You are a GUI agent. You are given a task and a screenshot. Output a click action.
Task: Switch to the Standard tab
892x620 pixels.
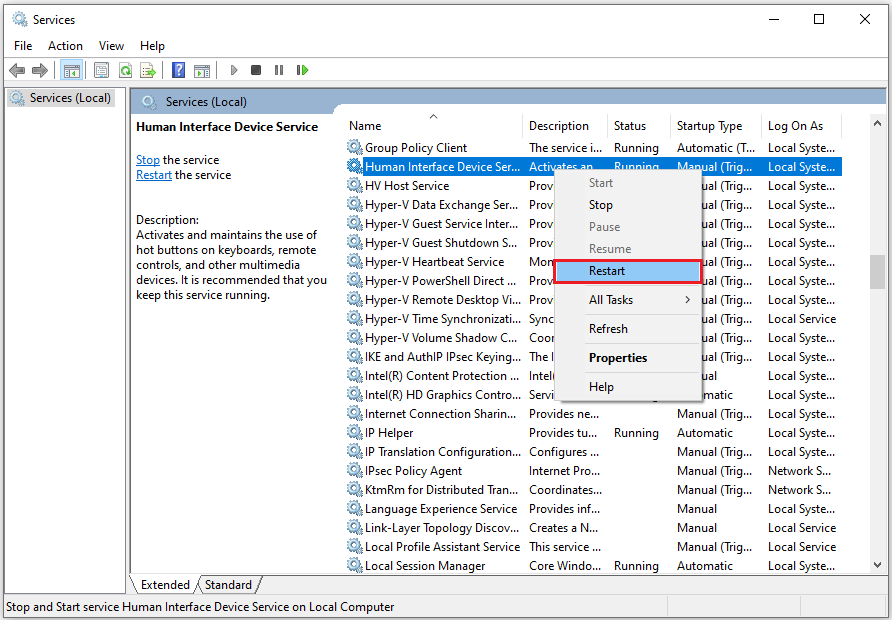coord(228,584)
